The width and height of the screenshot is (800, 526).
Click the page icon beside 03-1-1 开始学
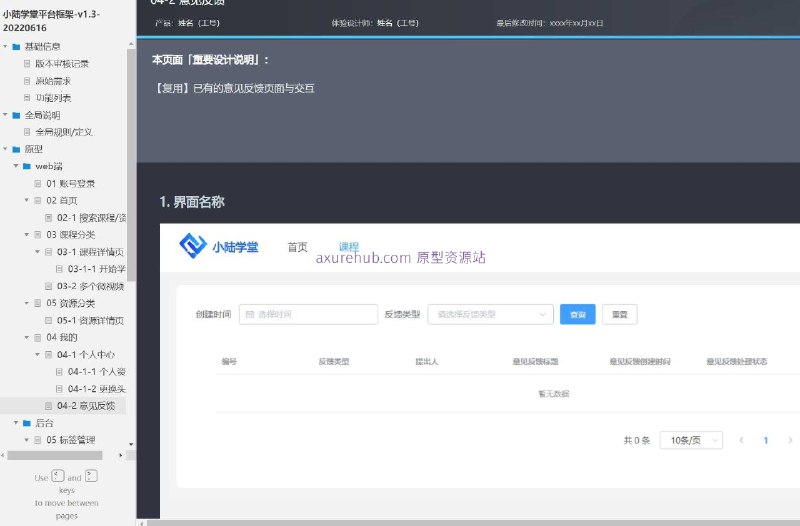[59, 269]
